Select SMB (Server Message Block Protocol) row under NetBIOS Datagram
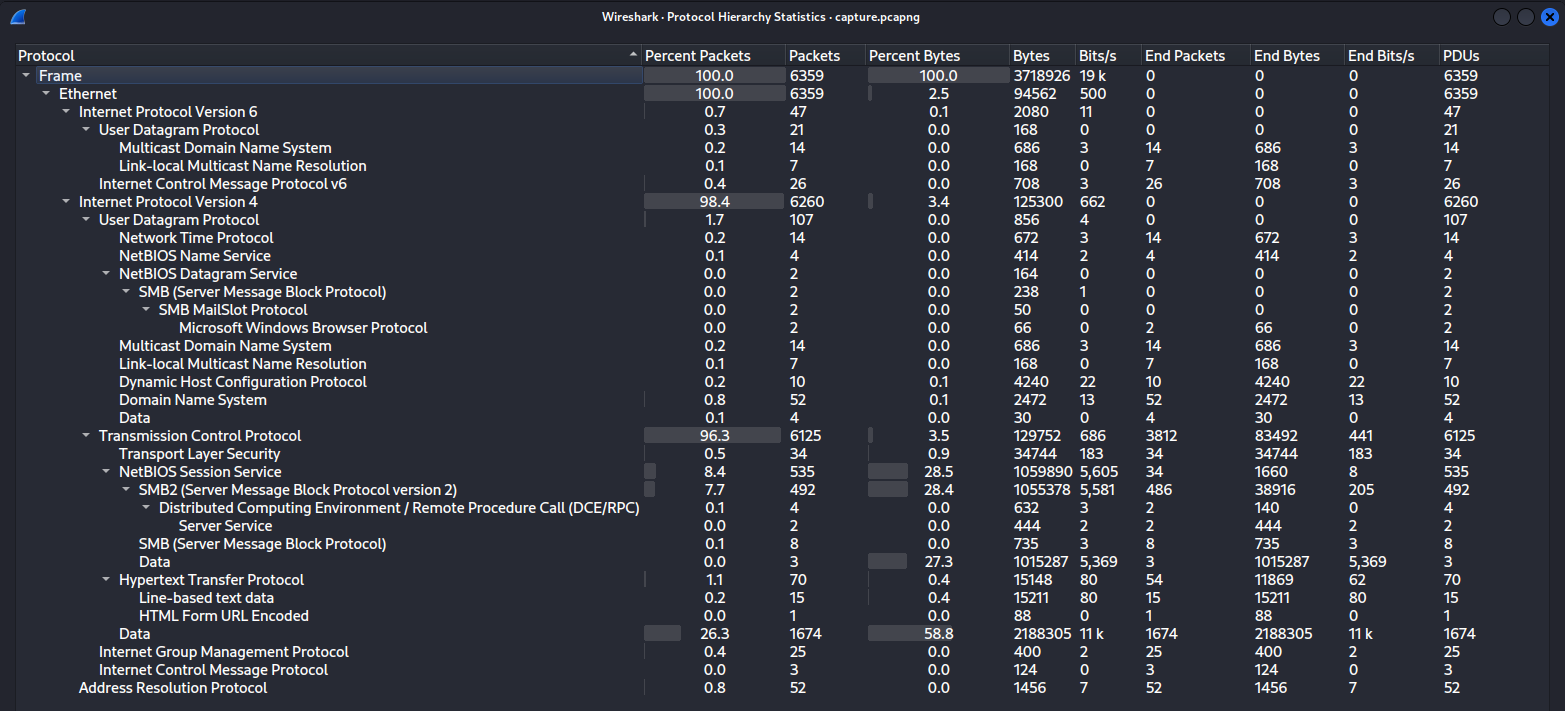Viewport: 1565px width, 711px height. click(782, 292)
